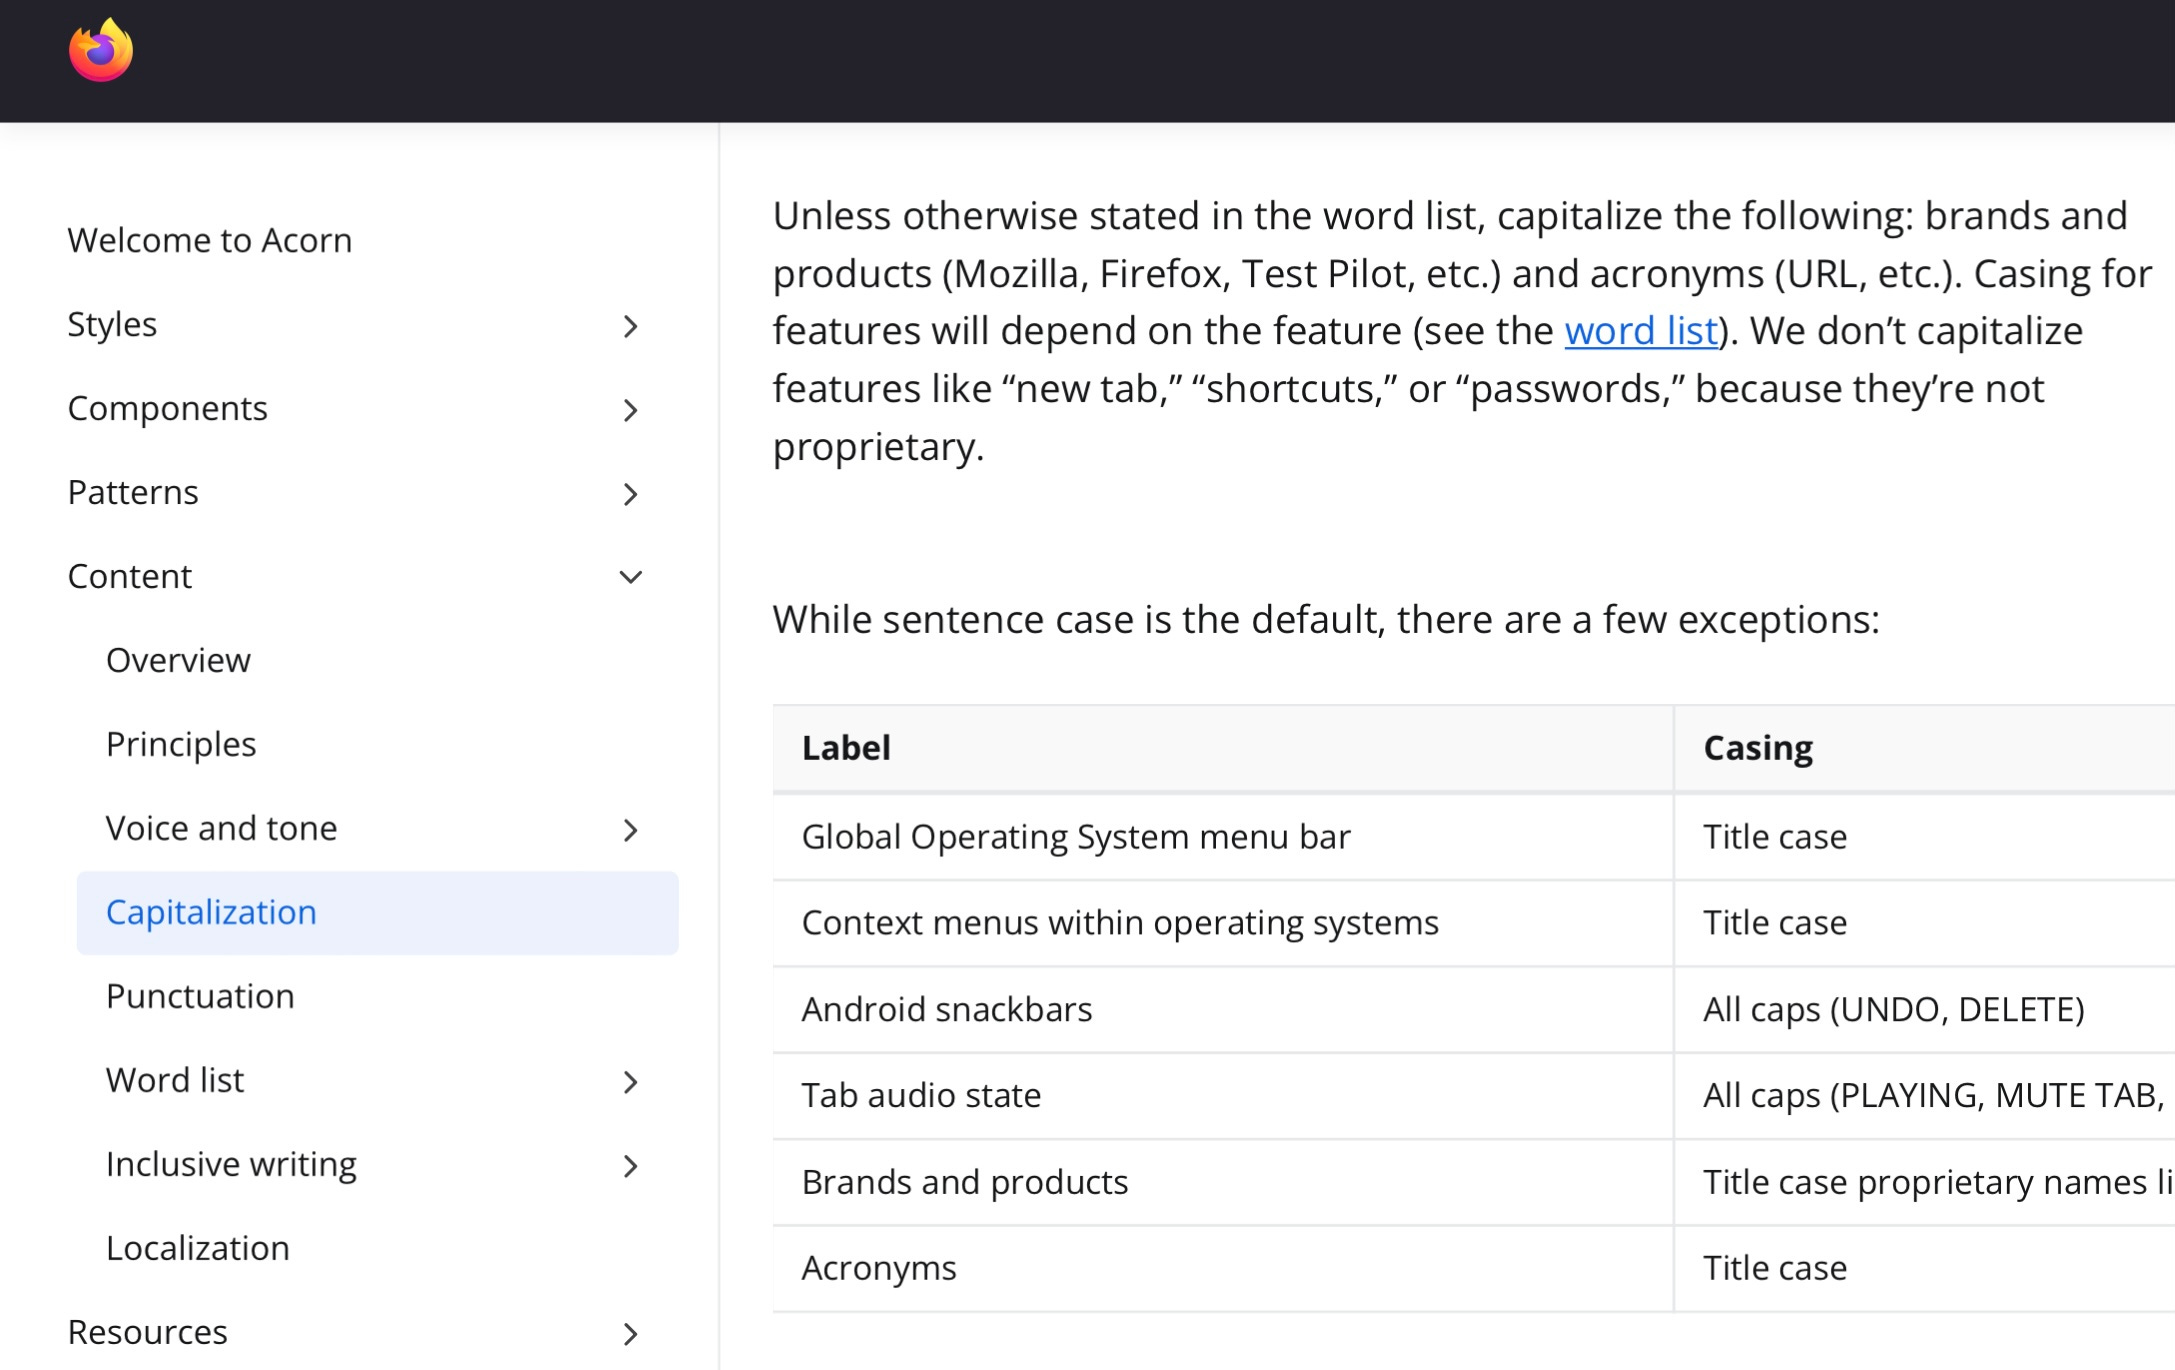
Task: Open the Voice and tone page
Action: click(222, 828)
